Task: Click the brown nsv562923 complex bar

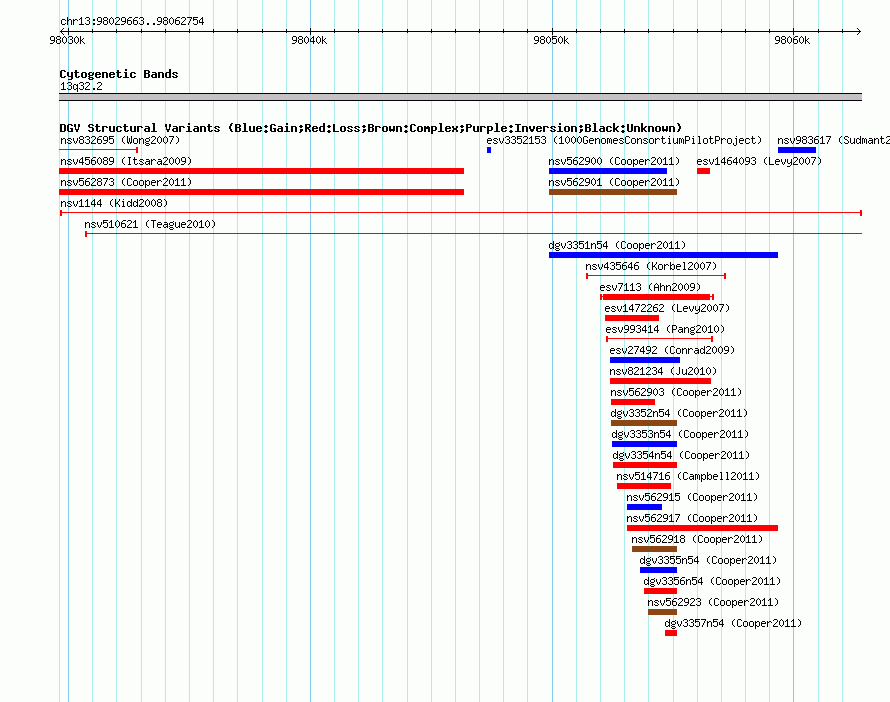Action: [662, 612]
